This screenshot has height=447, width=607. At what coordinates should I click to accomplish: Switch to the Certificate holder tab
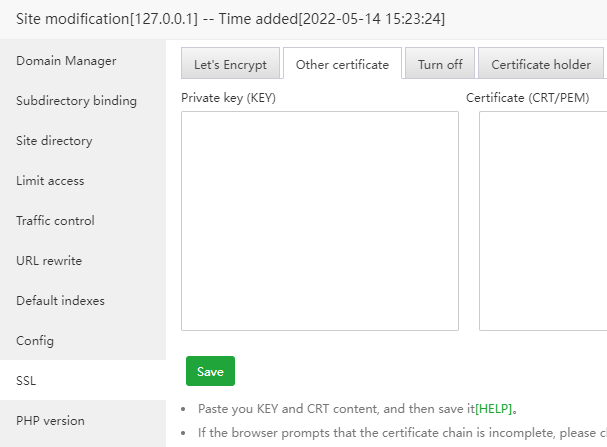click(540, 65)
